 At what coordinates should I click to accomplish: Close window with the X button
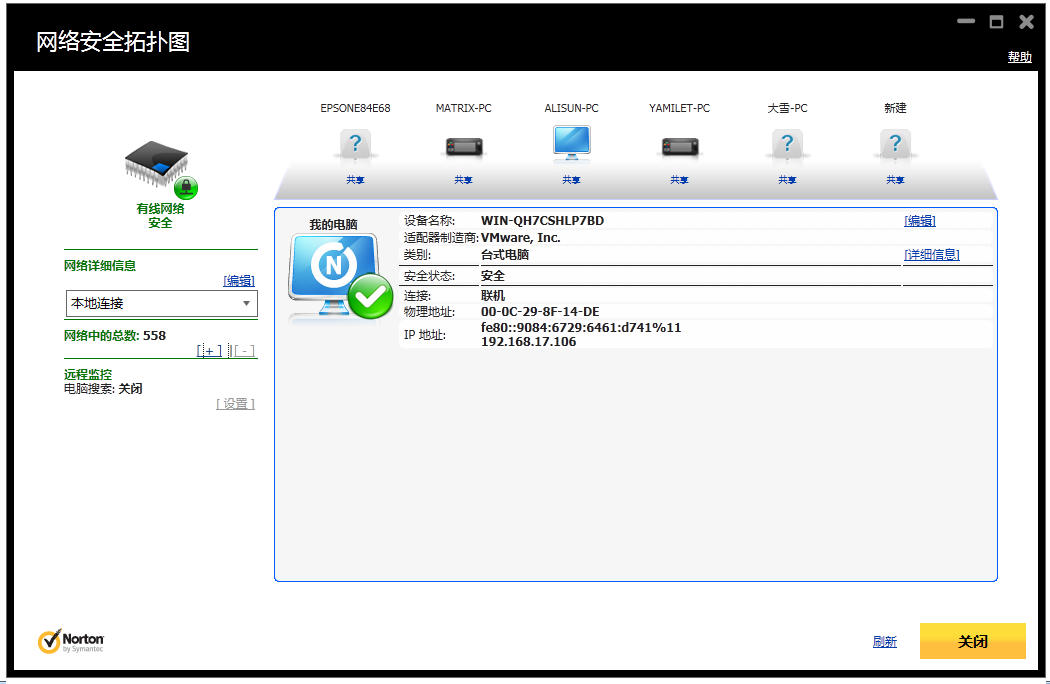point(1027,22)
